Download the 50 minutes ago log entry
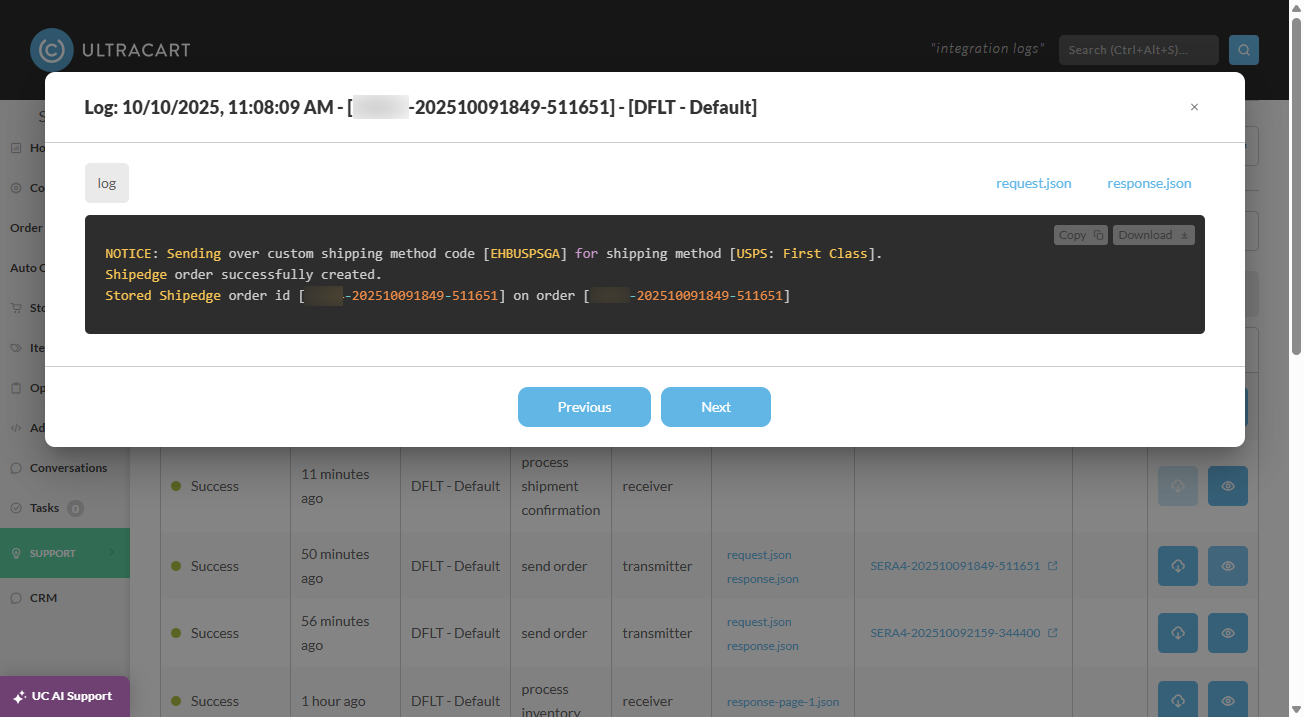This screenshot has width=1304, height=717. 1178,566
